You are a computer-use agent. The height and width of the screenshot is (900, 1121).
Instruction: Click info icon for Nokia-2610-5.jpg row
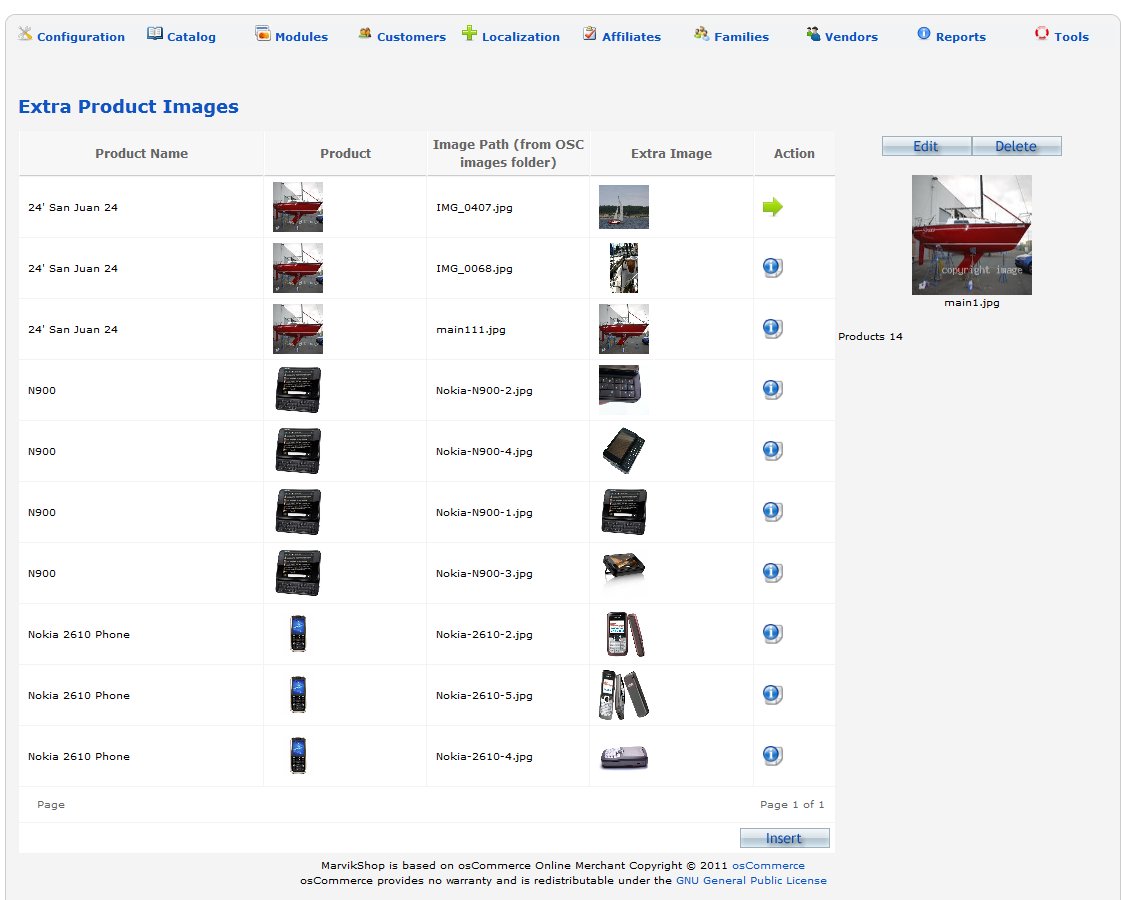click(x=773, y=695)
